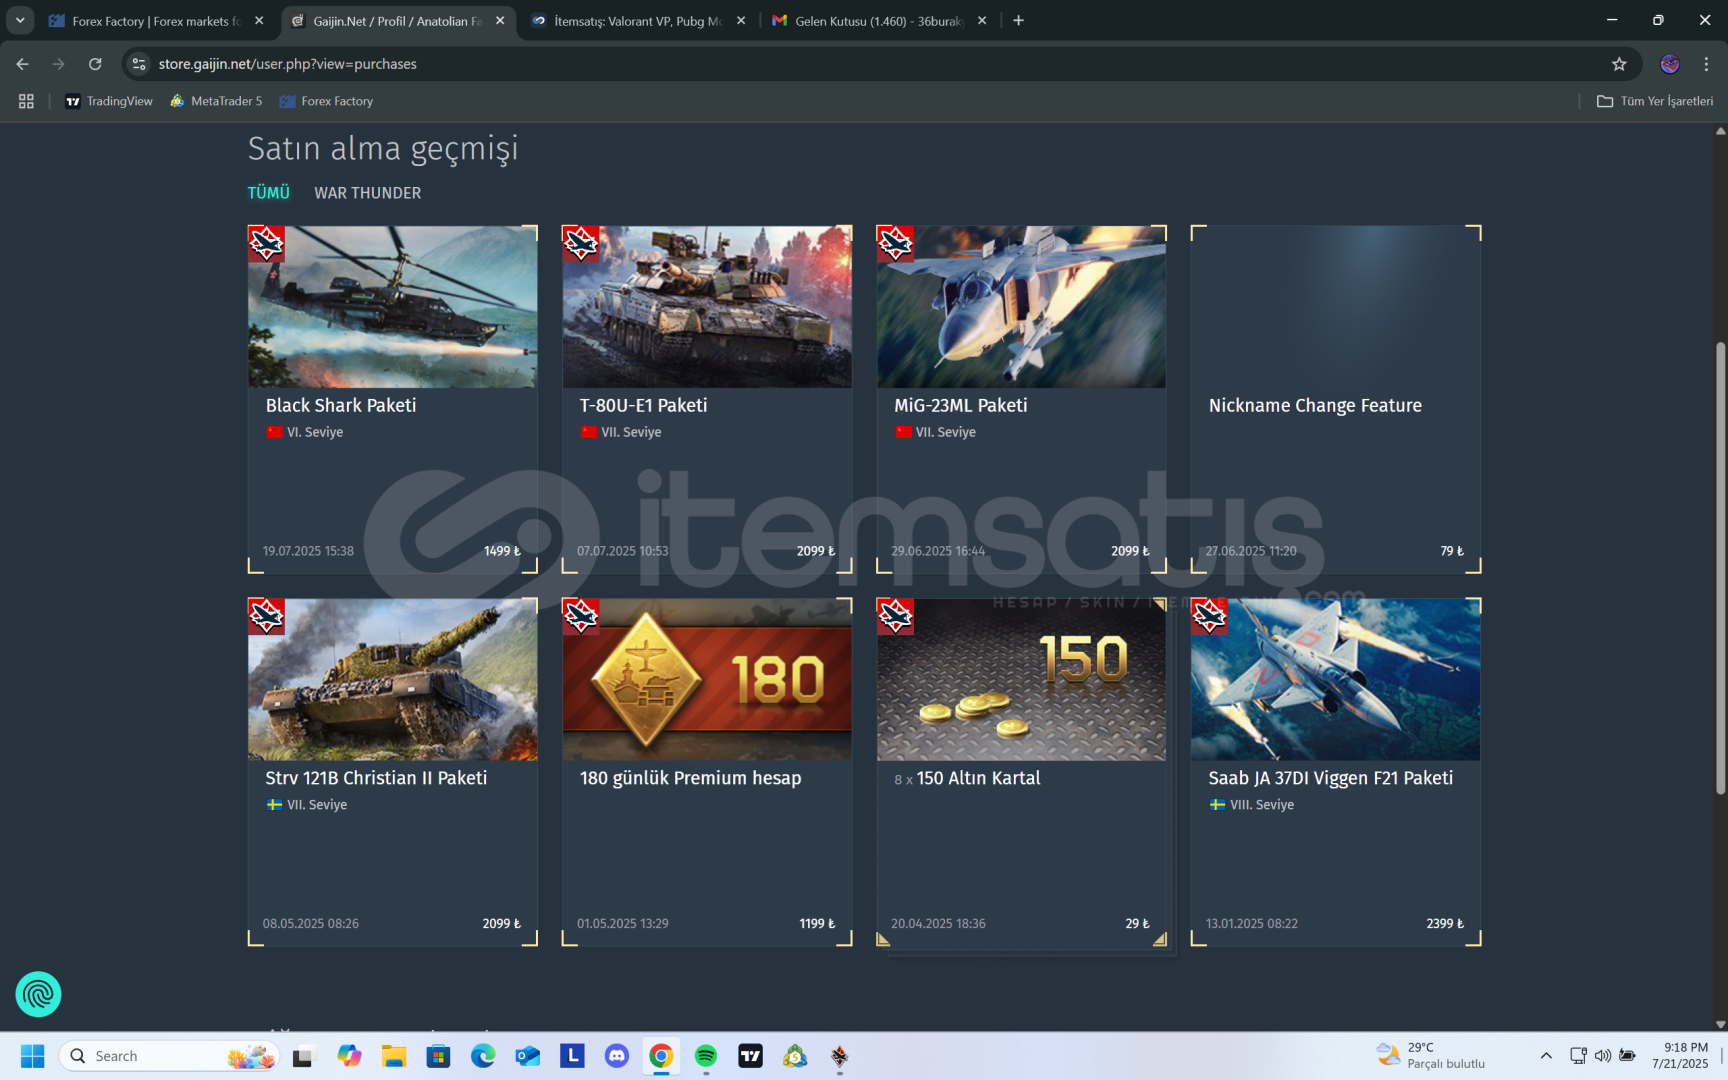Image resolution: width=1728 pixels, height=1080 pixels.
Task: Open the clock and date flyout
Action: pyautogui.click(x=1680, y=1056)
